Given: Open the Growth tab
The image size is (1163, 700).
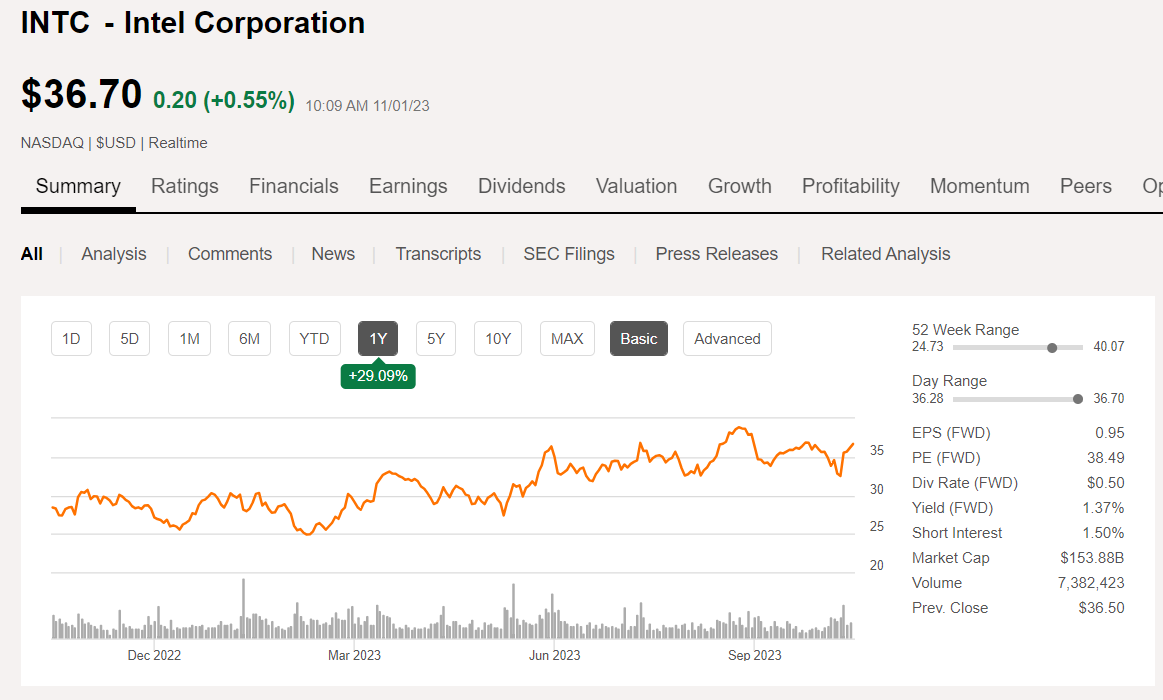Looking at the screenshot, I should tap(739, 186).
